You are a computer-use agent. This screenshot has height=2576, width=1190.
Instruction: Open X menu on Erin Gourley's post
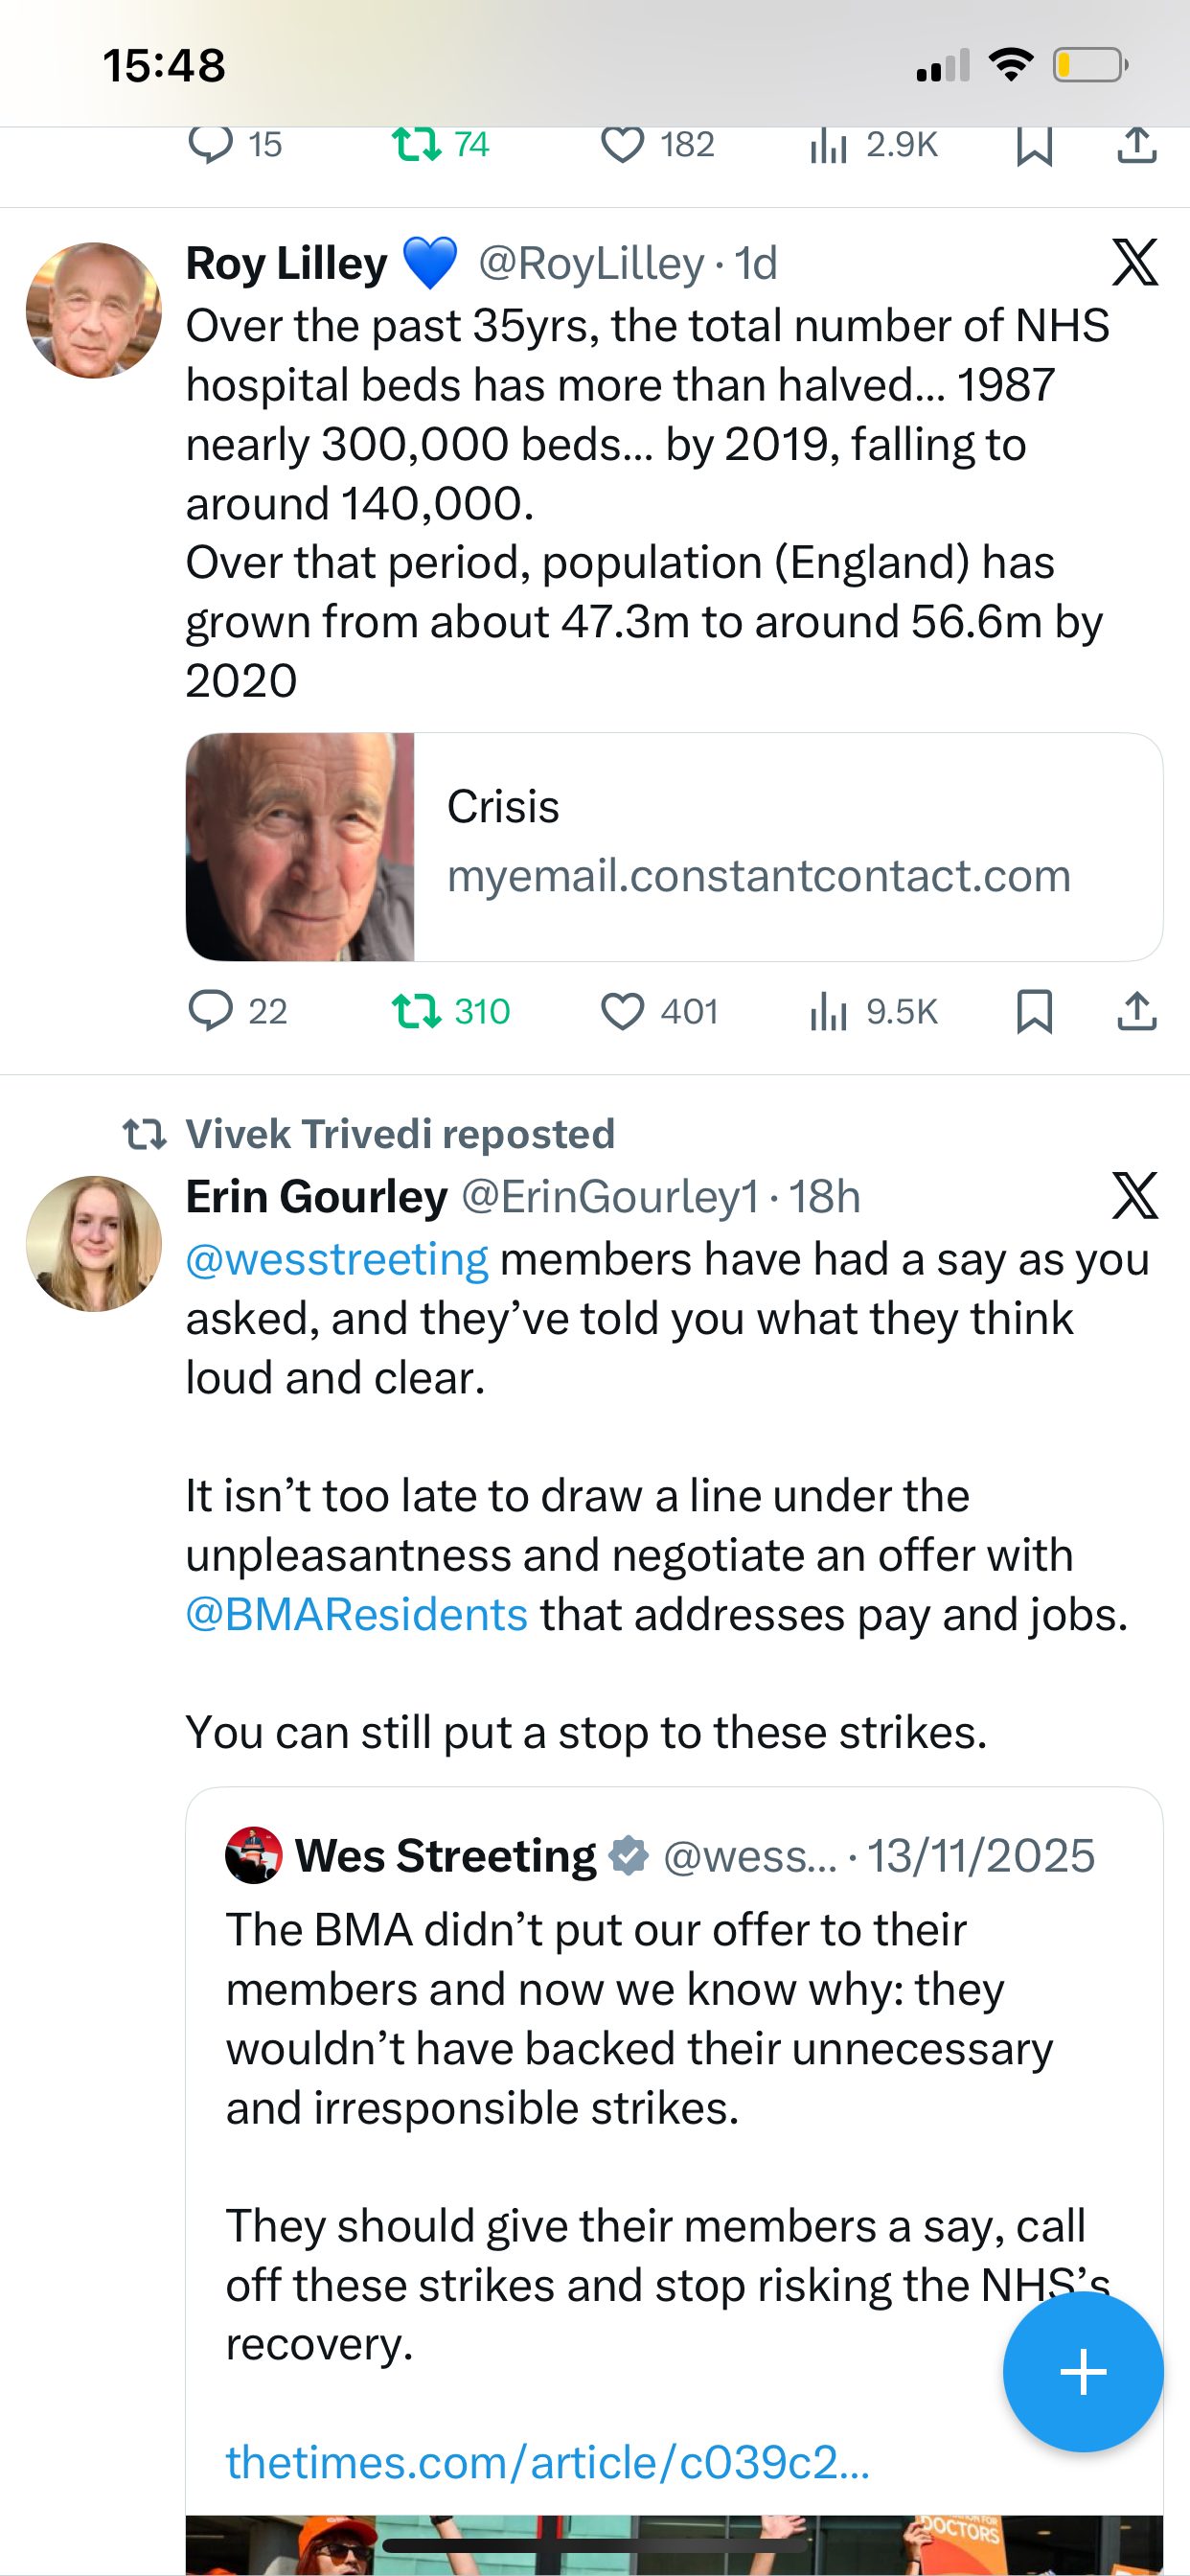point(1135,1196)
